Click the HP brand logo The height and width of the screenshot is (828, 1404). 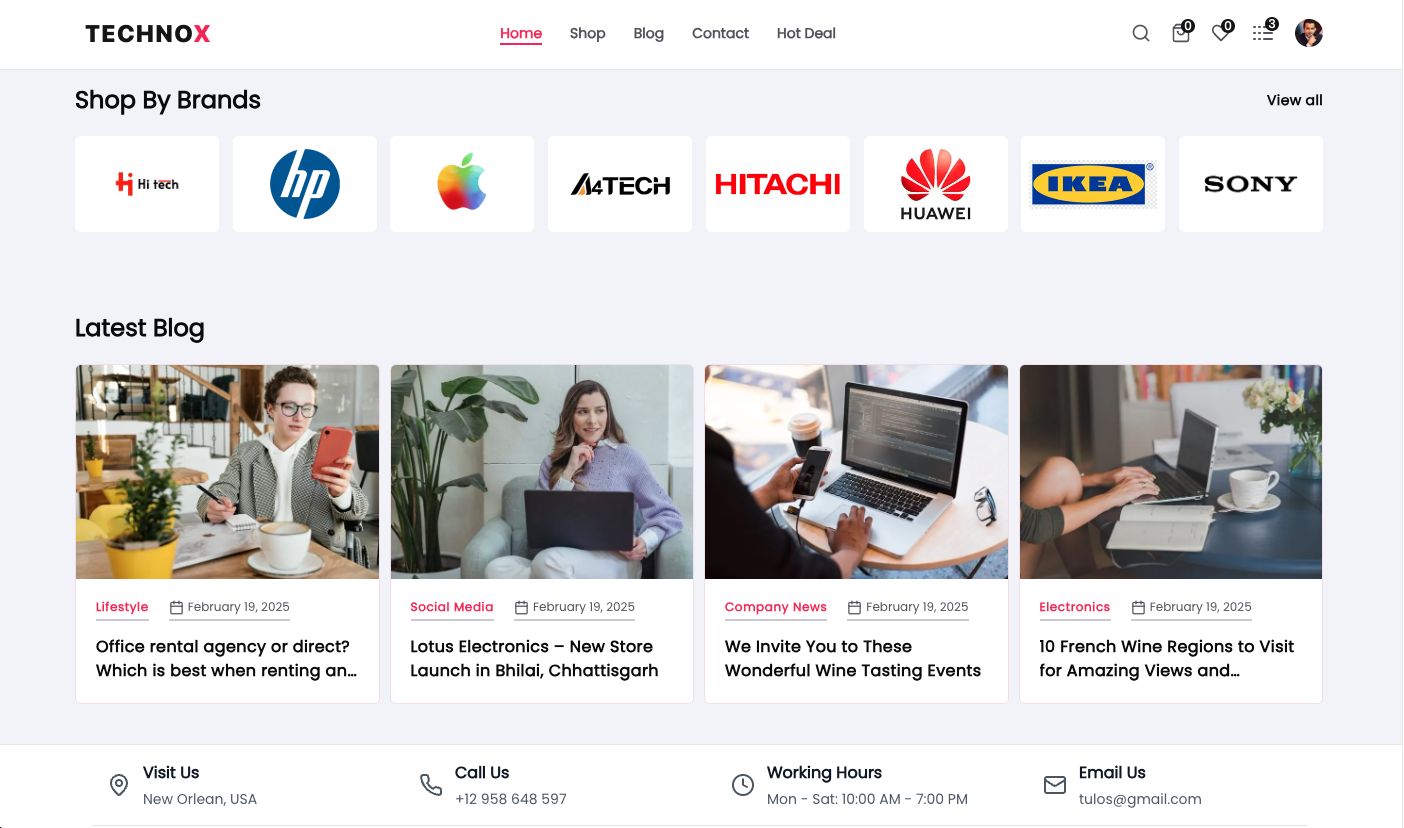(x=305, y=184)
